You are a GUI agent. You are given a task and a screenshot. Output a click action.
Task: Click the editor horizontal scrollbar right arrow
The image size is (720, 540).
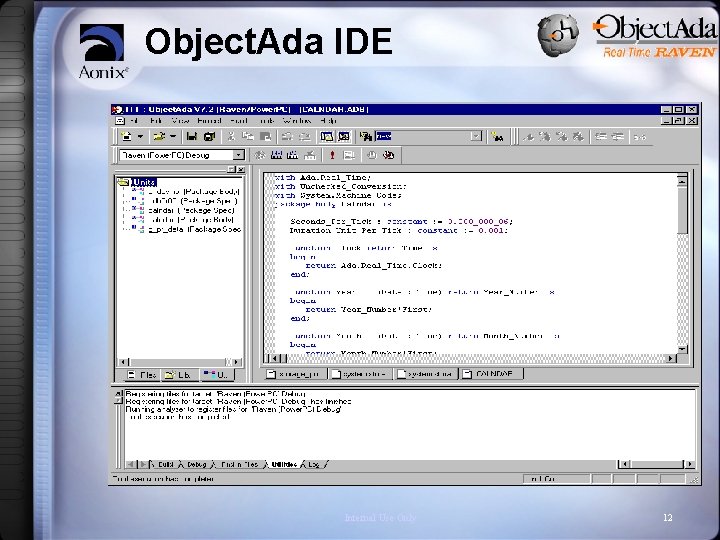pyautogui.click(x=671, y=358)
